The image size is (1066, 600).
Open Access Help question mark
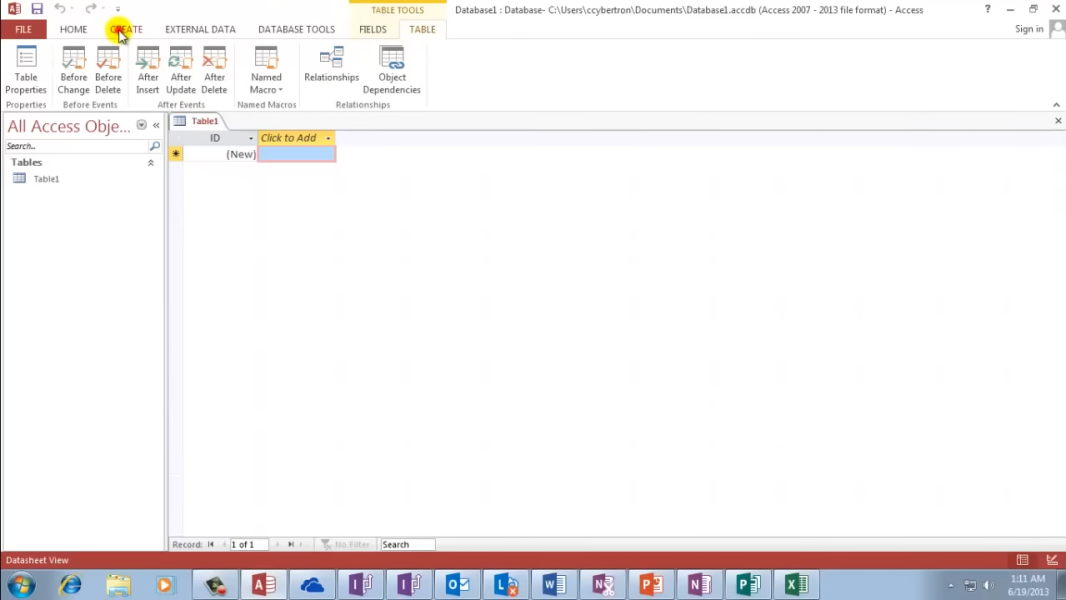click(x=987, y=9)
